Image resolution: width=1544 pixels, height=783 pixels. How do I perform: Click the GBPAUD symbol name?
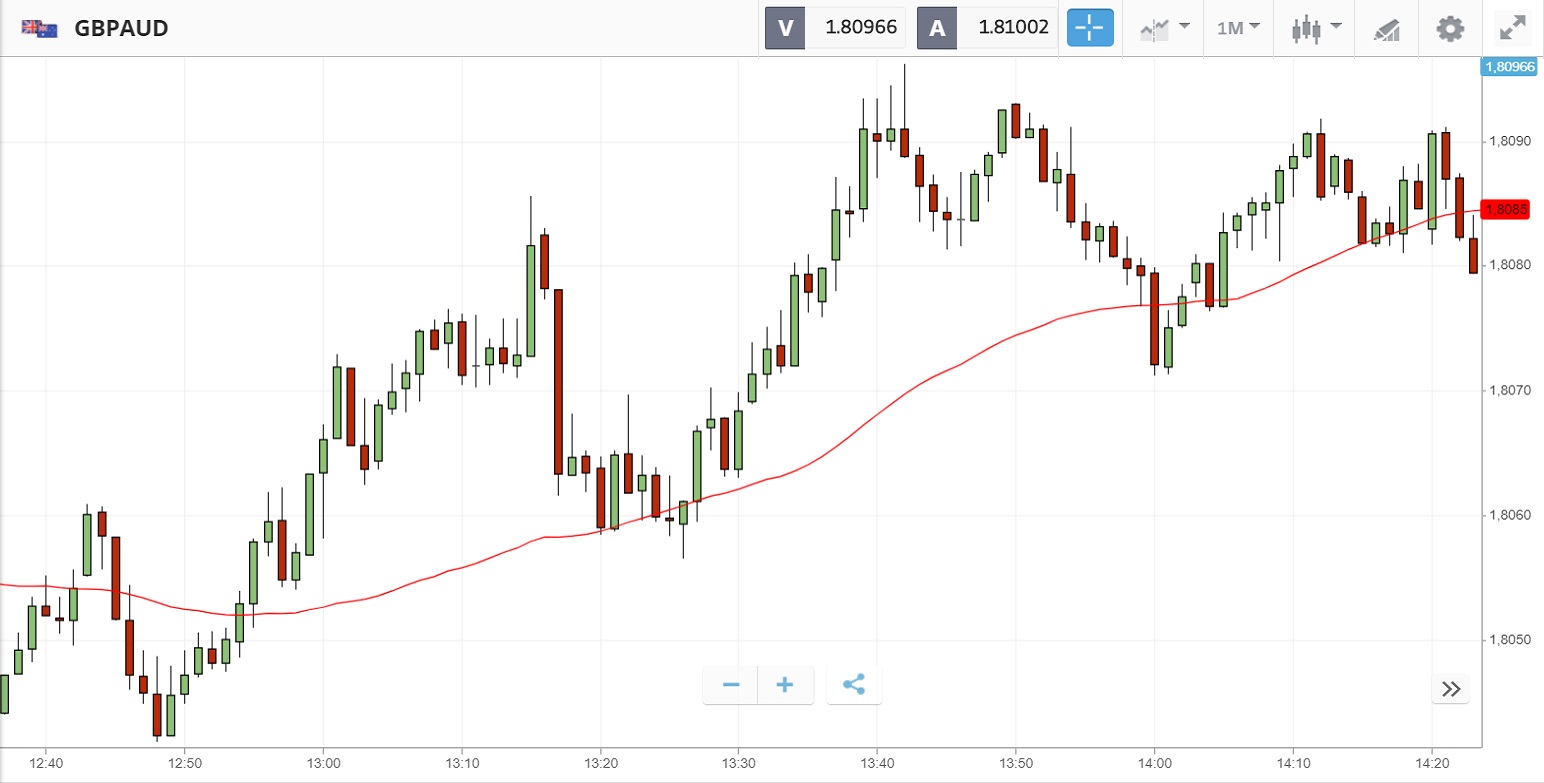coord(121,28)
